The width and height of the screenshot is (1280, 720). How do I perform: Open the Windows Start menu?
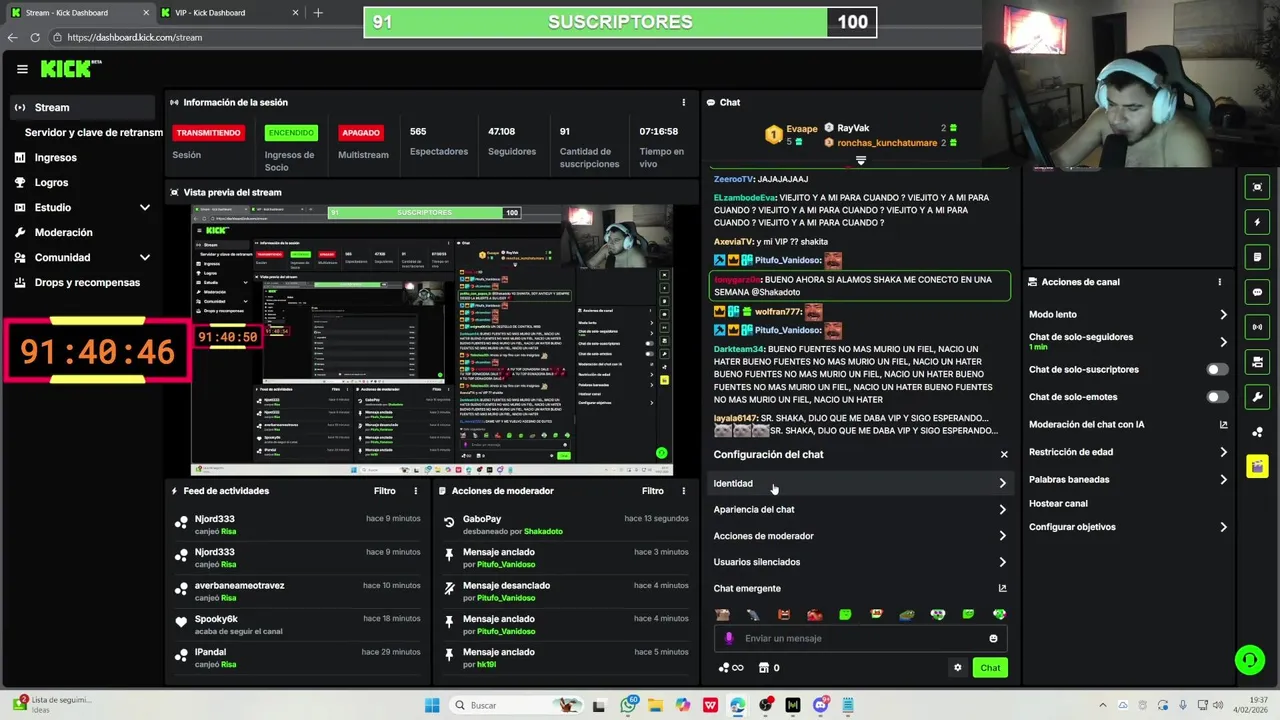pos(432,705)
